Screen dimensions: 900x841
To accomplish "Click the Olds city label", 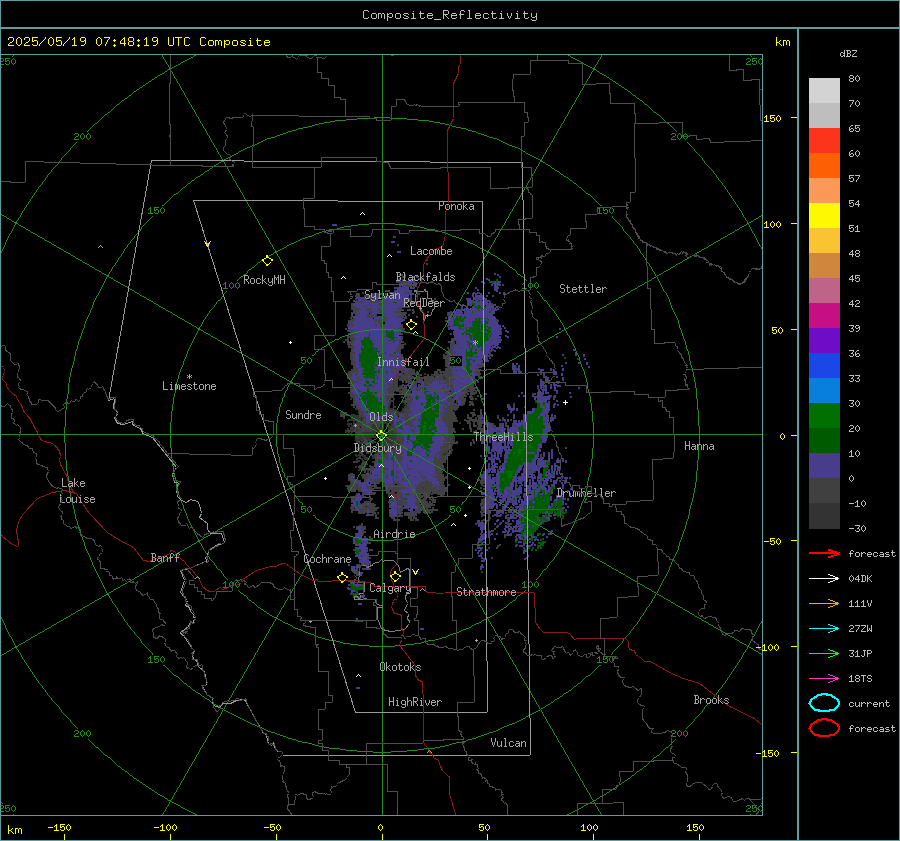I will (x=381, y=417).
